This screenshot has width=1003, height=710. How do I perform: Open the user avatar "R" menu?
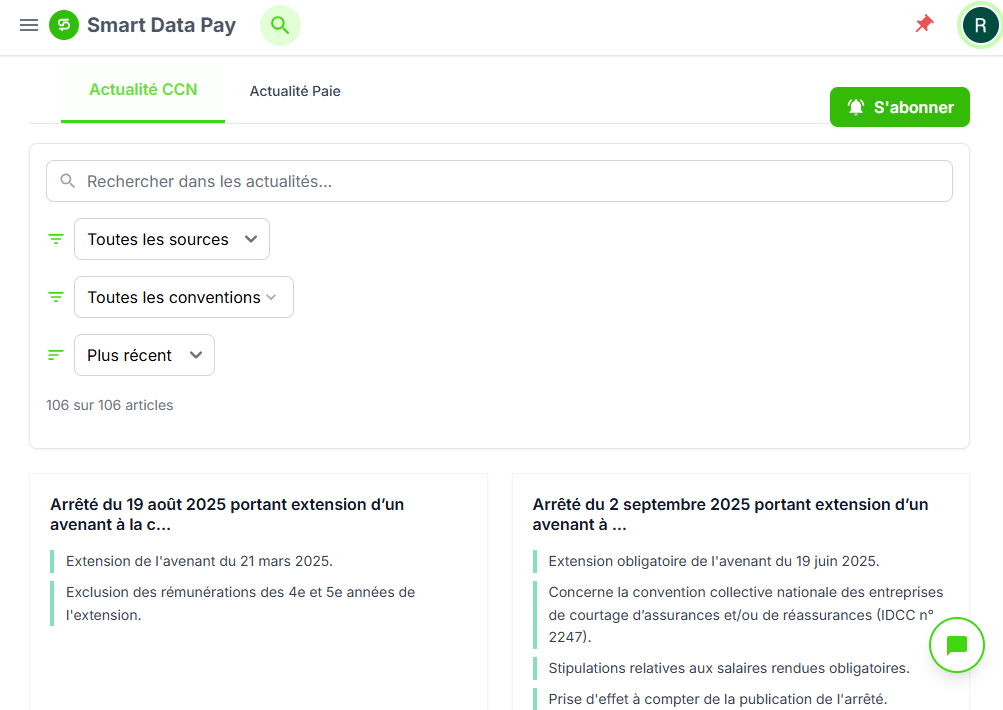pyautogui.click(x=979, y=26)
